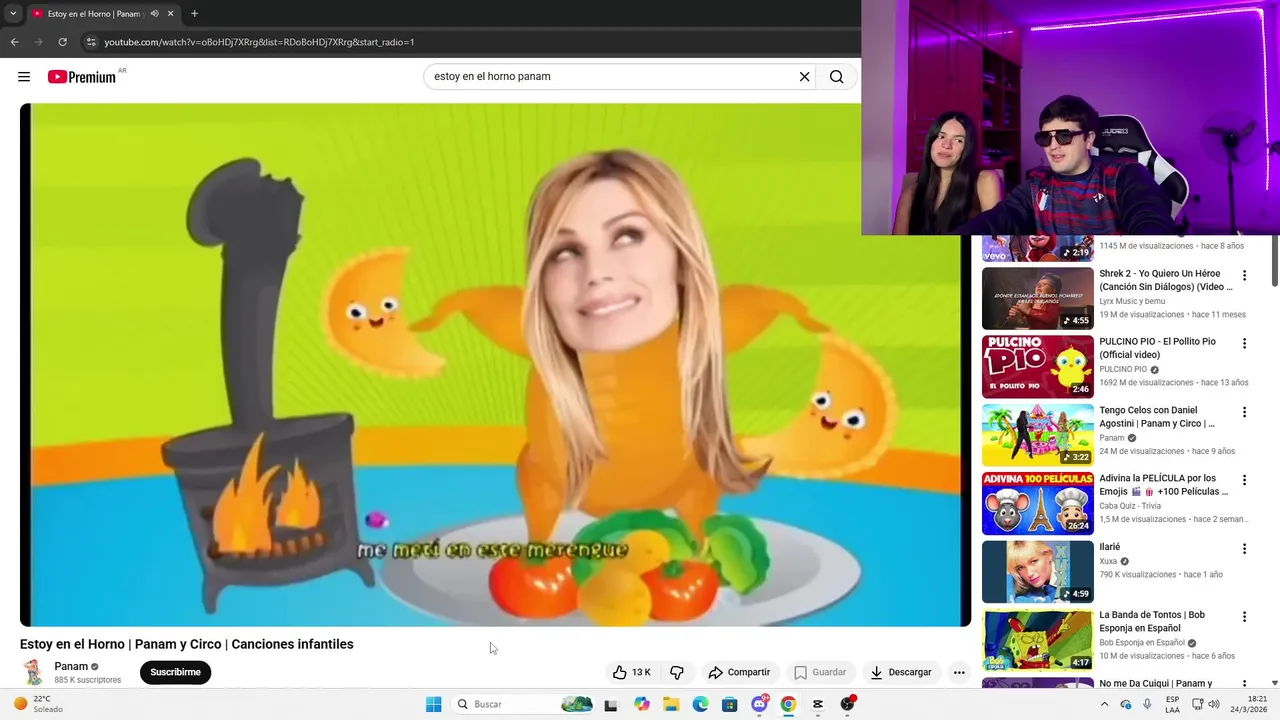
Task: Run the search with the magnifier button
Action: pyautogui.click(x=836, y=77)
